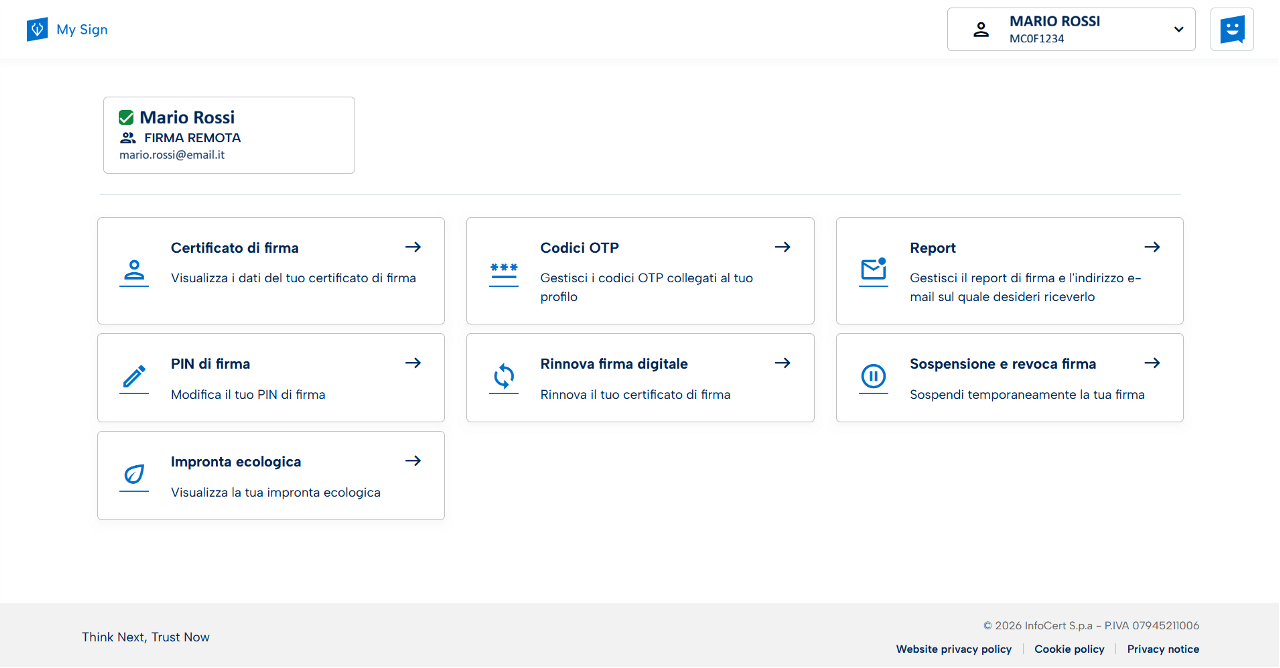Image resolution: width=1280 pixels, height=668 pixels.
Task: Expand the MARIO ROSSI account dropdown
Action: 1178,30
